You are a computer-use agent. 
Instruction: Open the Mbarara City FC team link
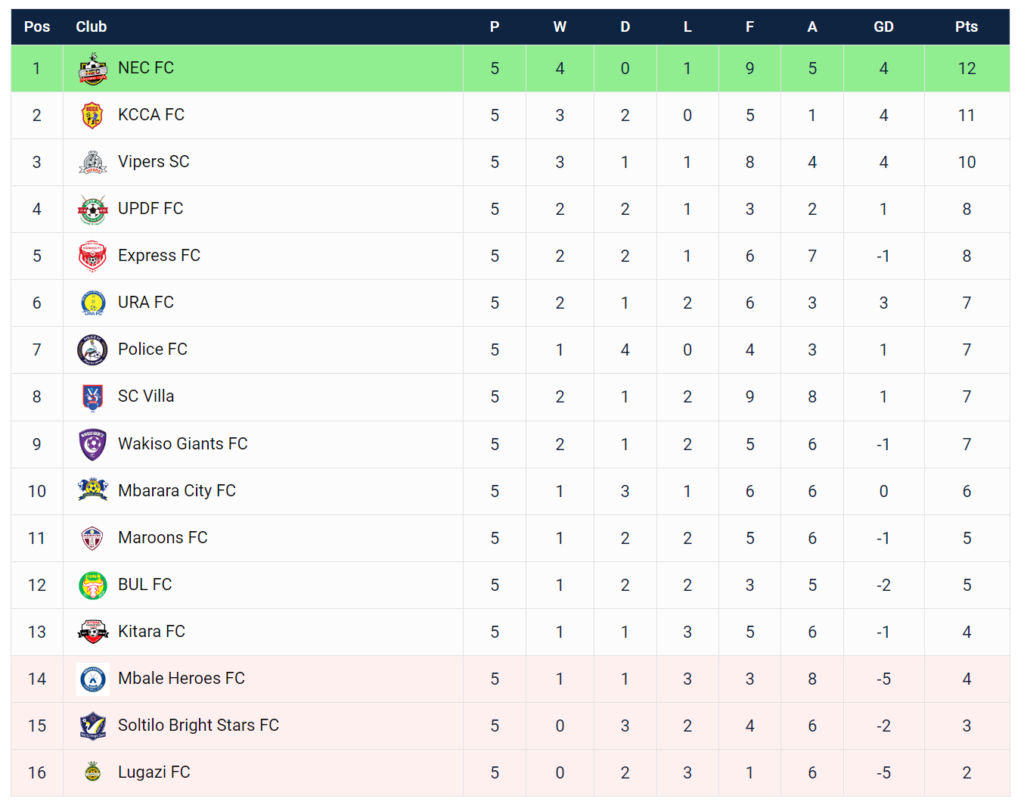coord(176,491)
